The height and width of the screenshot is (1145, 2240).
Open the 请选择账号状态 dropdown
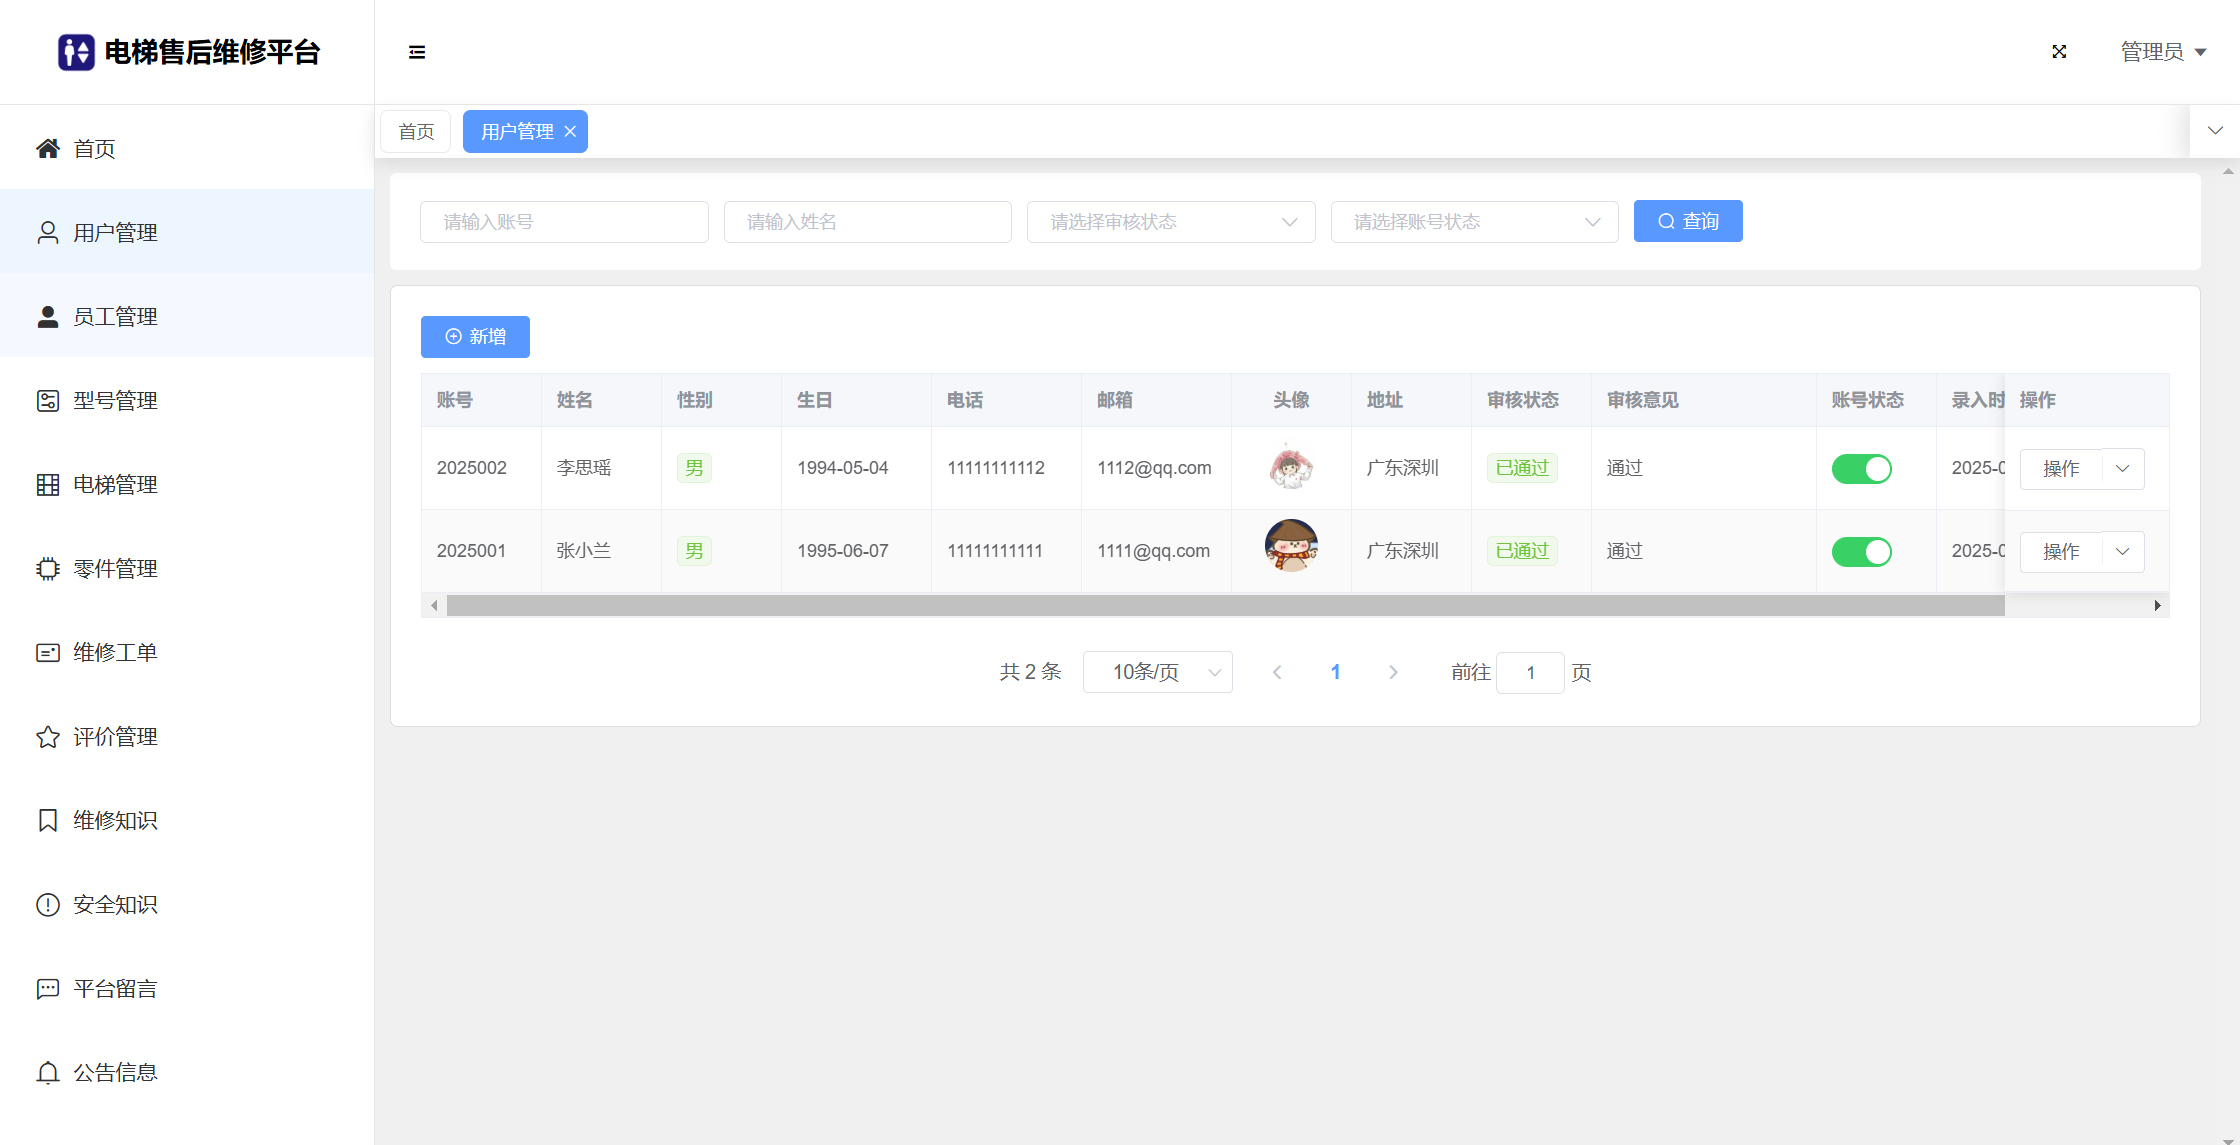1474,222
